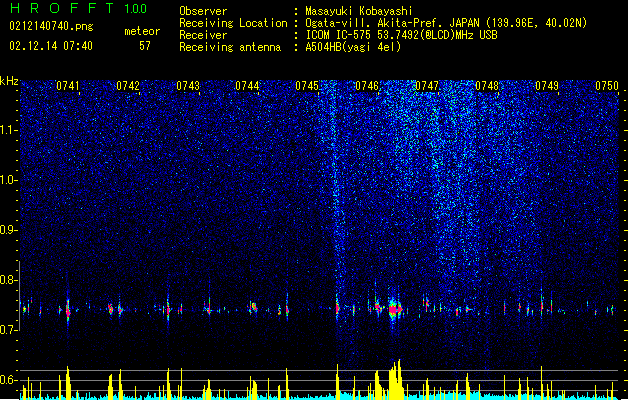Click the 0.8 kHz axis label
This screenshot has width=629, height=400.
pyautogui.click(x=9, y=280)
